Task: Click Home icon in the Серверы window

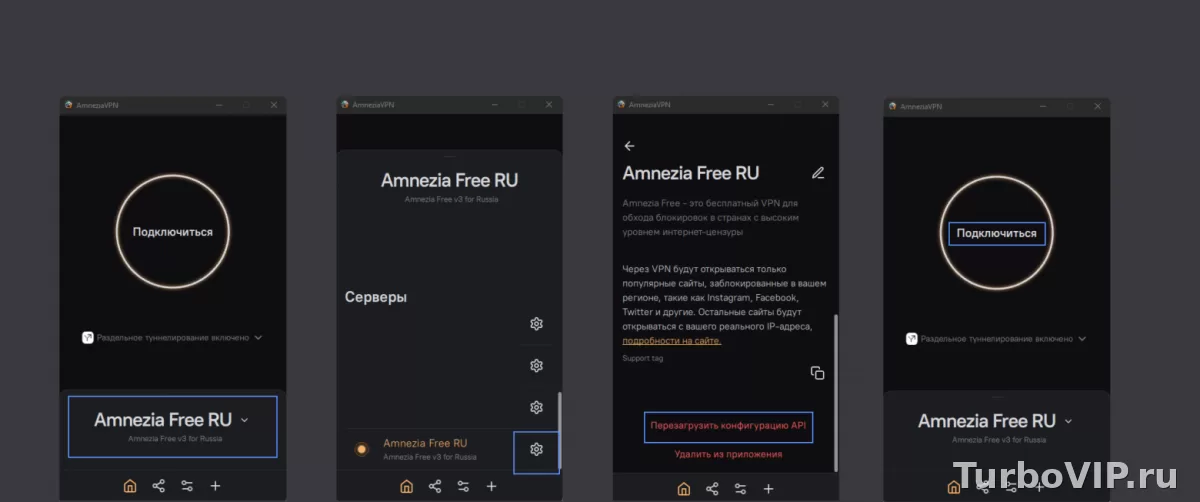Action: point(406,486)
